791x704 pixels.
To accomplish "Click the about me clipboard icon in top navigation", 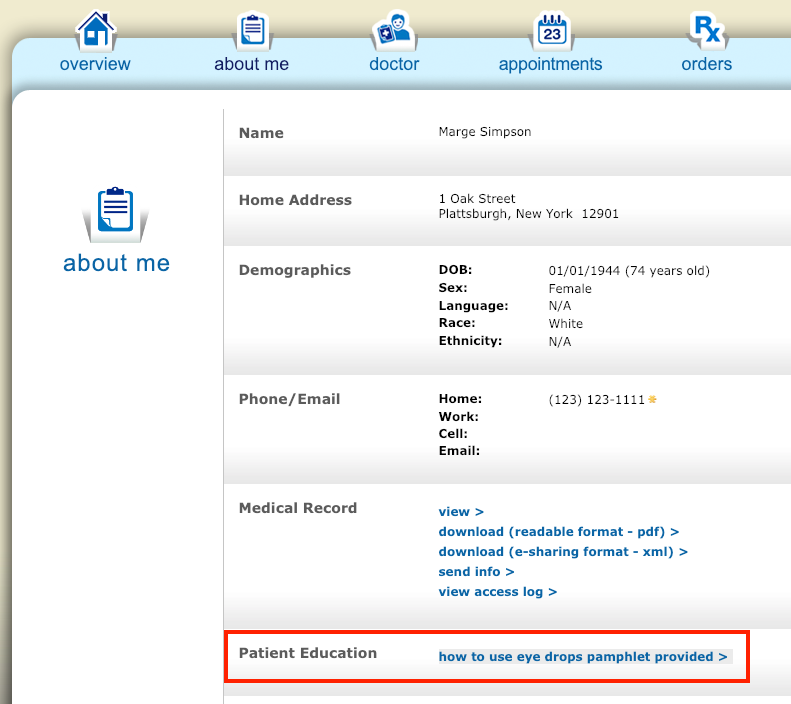I will [252, 30].
